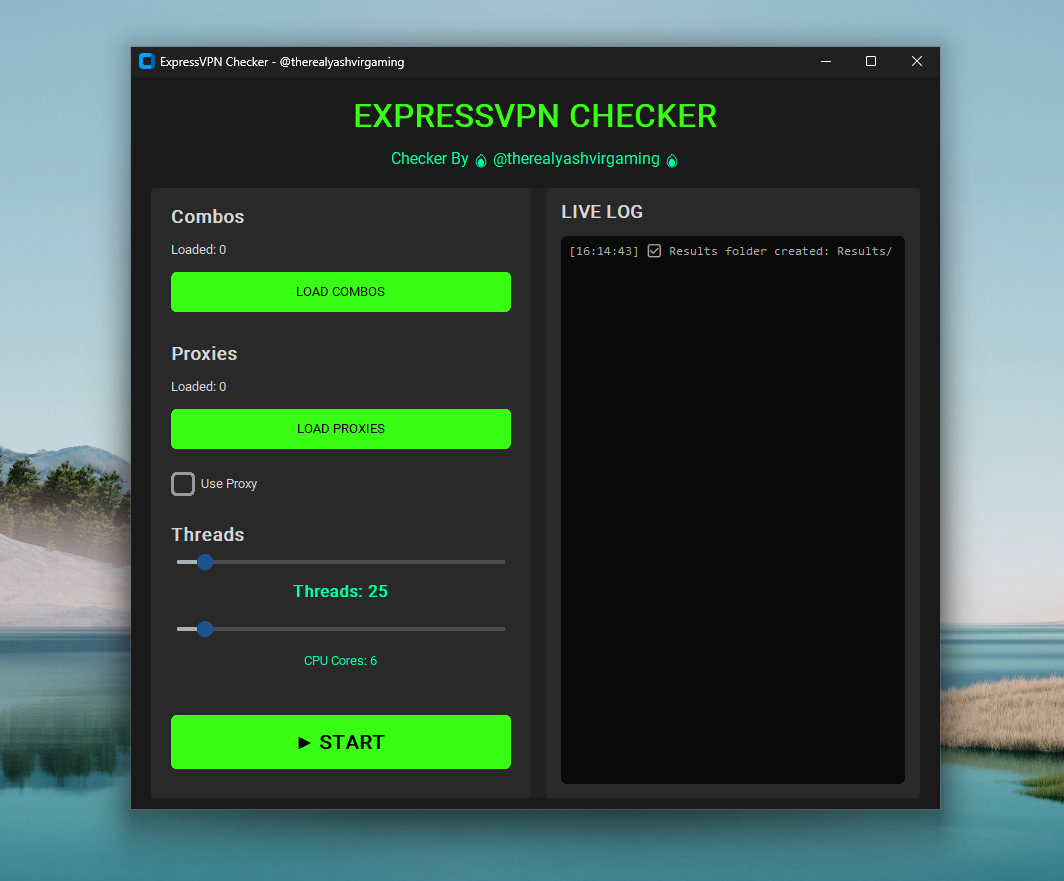Viewport: 1064px width, 881px height.
Task: Close the ExpressVPN Checker window
Action: point(917,61)
